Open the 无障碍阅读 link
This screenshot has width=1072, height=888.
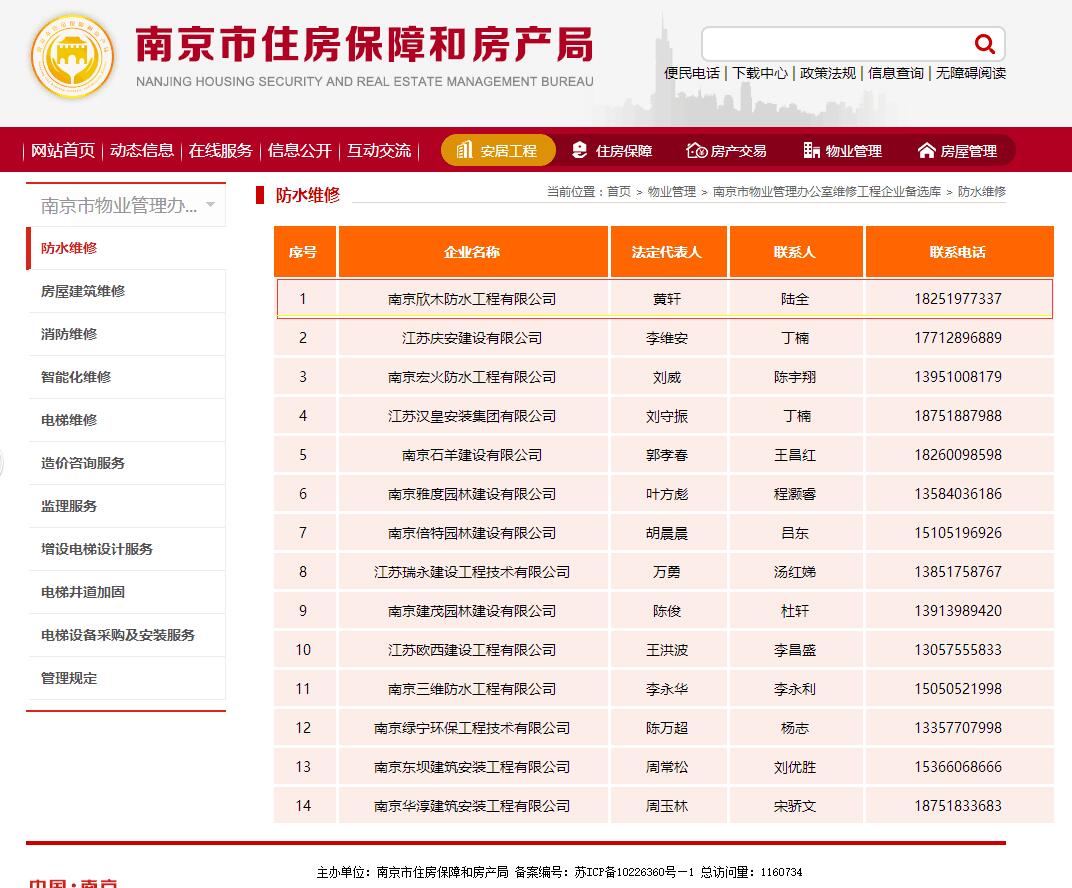point(970,73)
